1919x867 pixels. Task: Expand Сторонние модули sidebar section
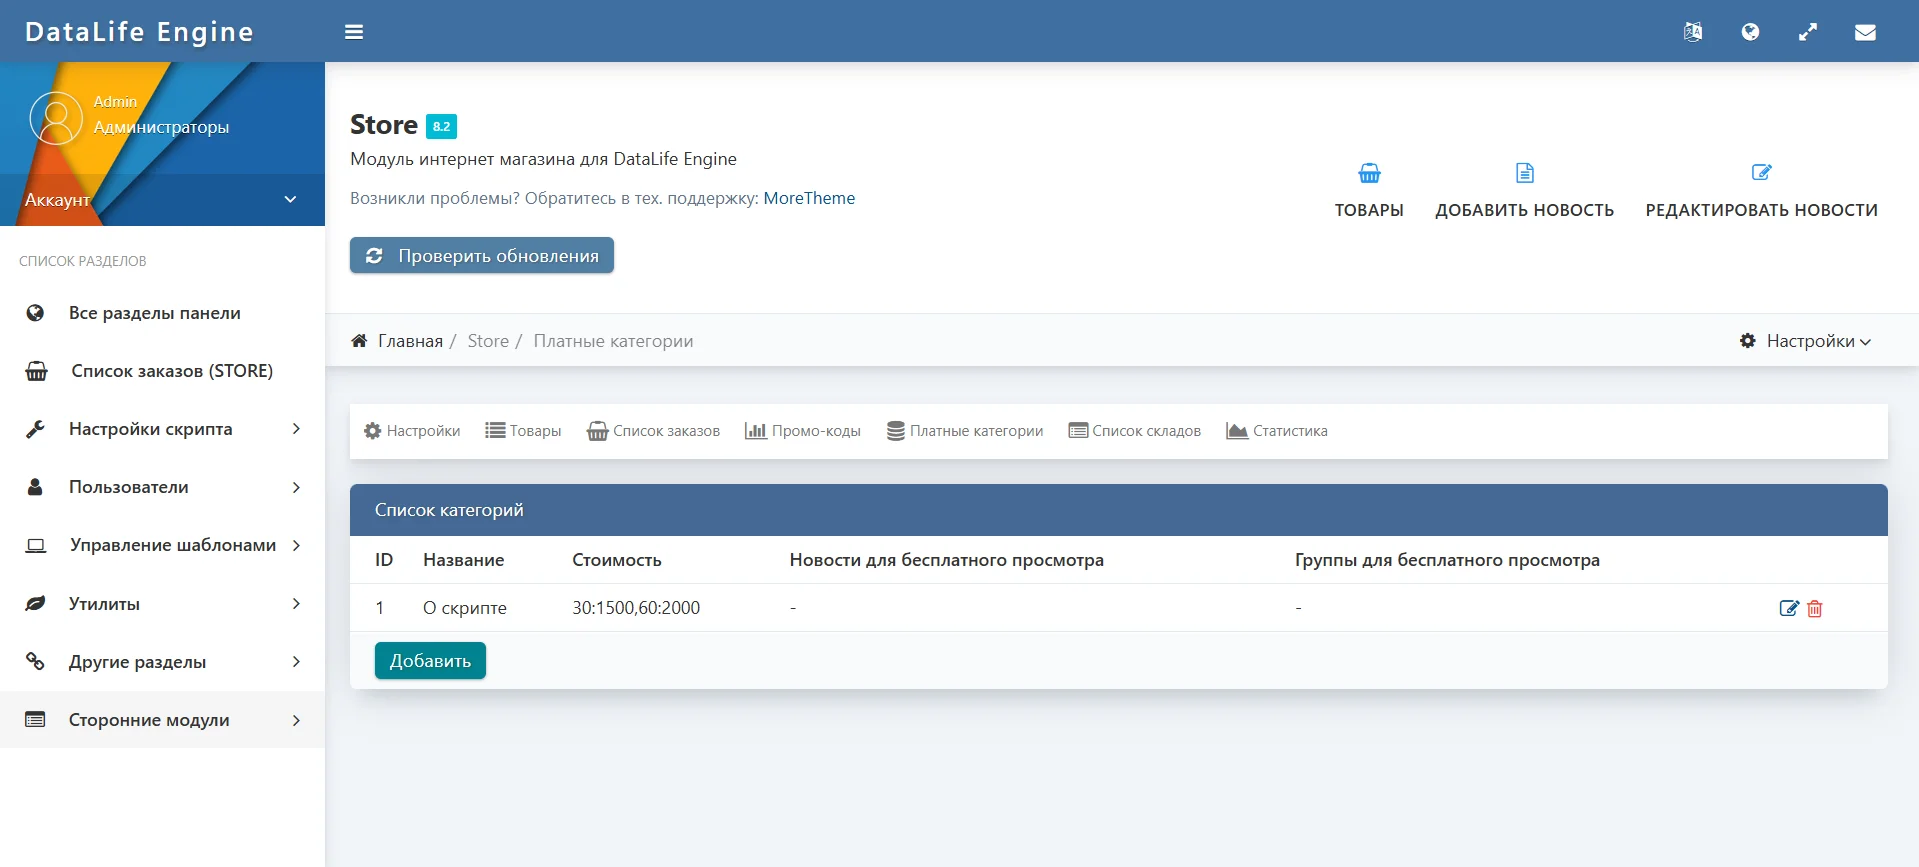(162, 720)
